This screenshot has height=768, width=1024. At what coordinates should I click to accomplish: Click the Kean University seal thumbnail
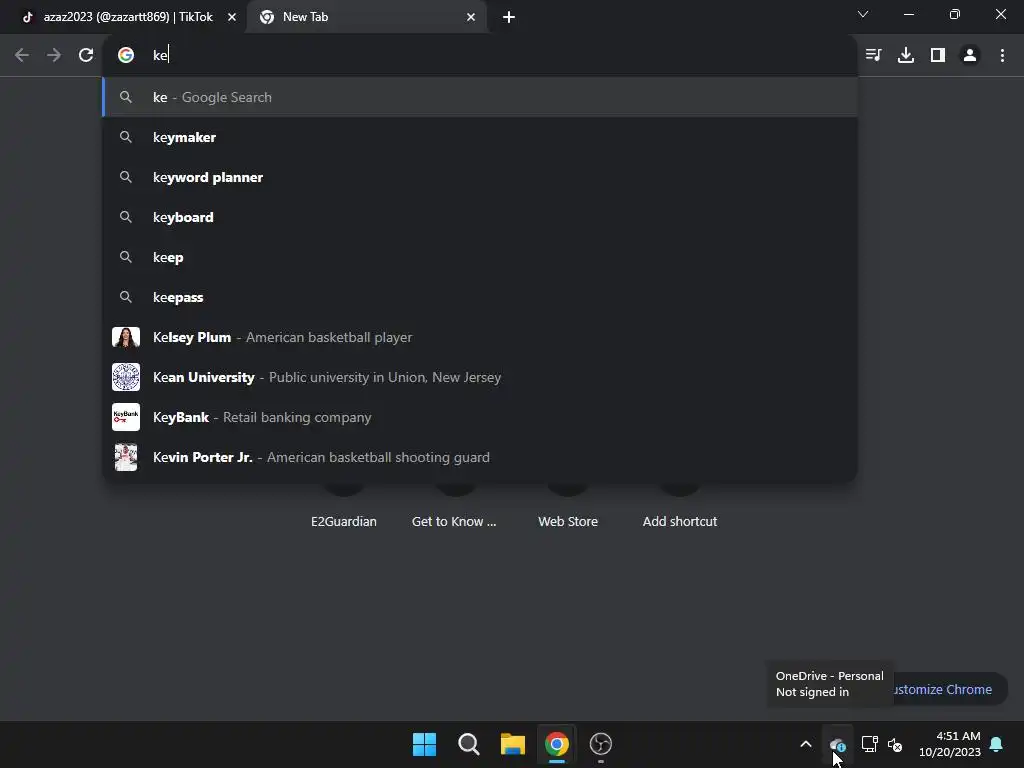coord(126,377)
